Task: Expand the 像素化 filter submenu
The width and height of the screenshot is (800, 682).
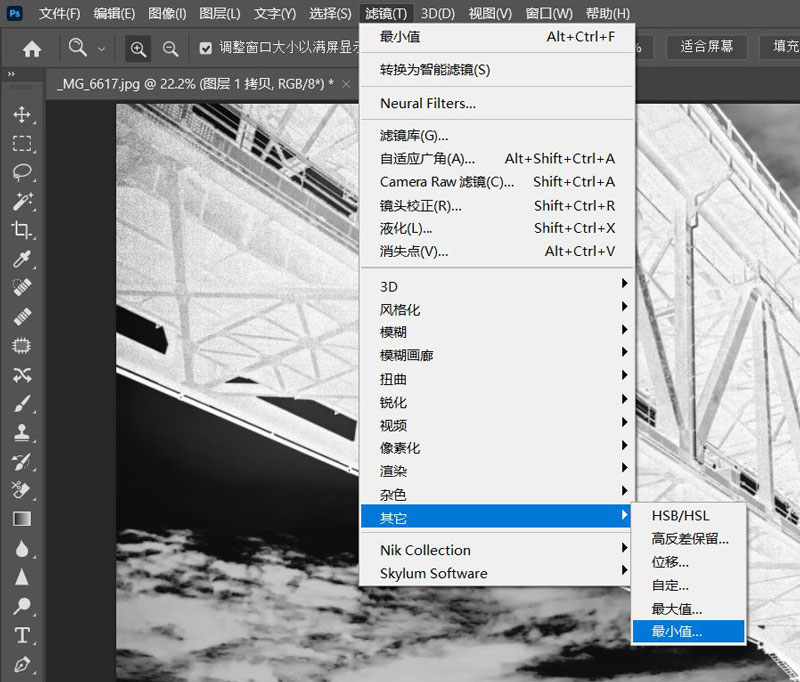Action: pos(497,448)
